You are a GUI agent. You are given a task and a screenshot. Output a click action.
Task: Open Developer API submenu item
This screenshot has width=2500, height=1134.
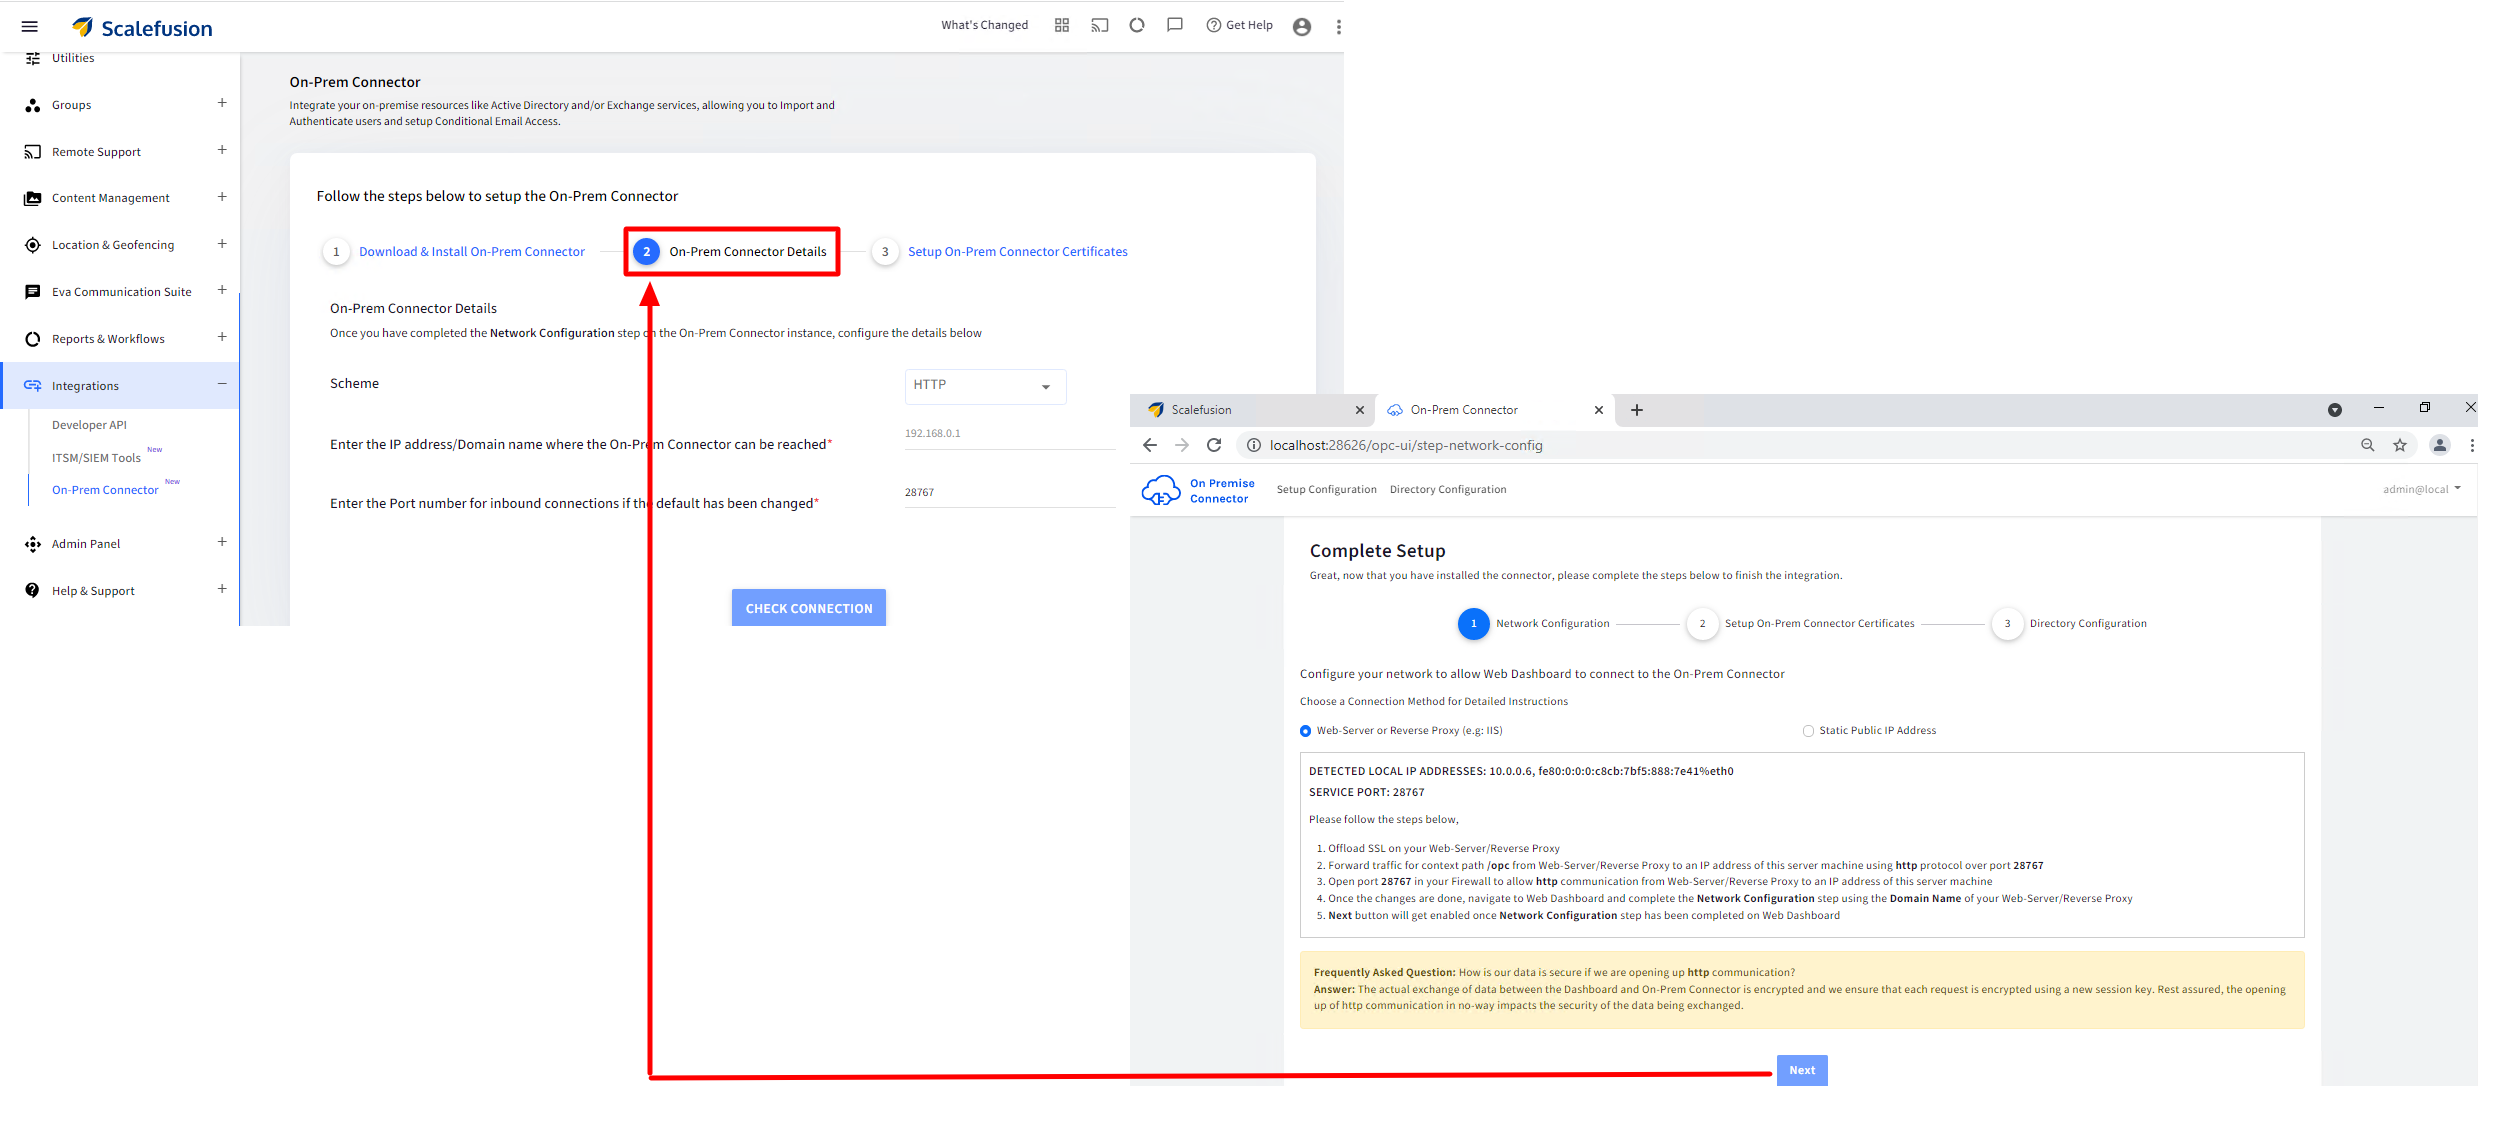tap(89, 425)
